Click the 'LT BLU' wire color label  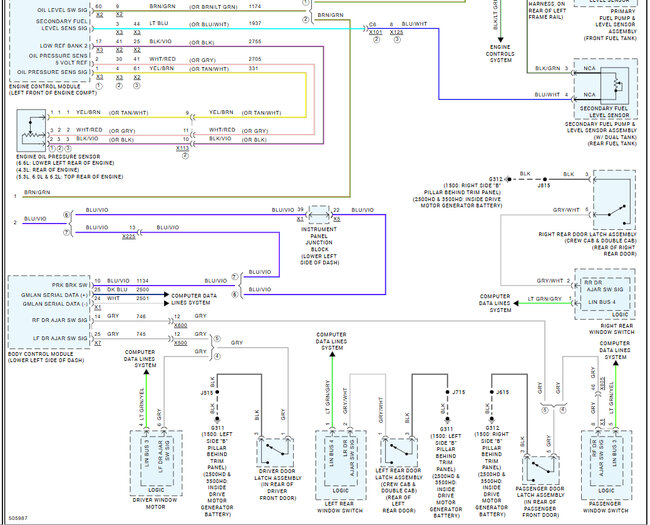pyautogui.click(x=159, y=24)
